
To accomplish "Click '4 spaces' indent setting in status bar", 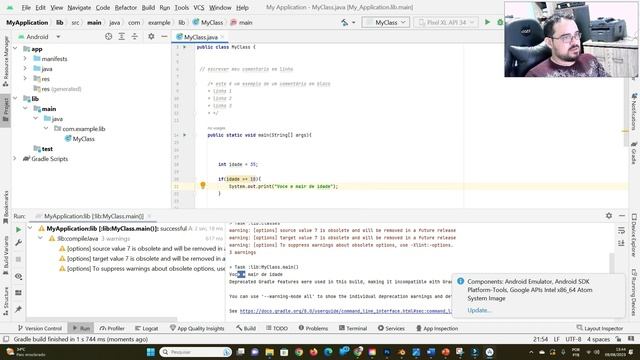I will tap(598, 339).
